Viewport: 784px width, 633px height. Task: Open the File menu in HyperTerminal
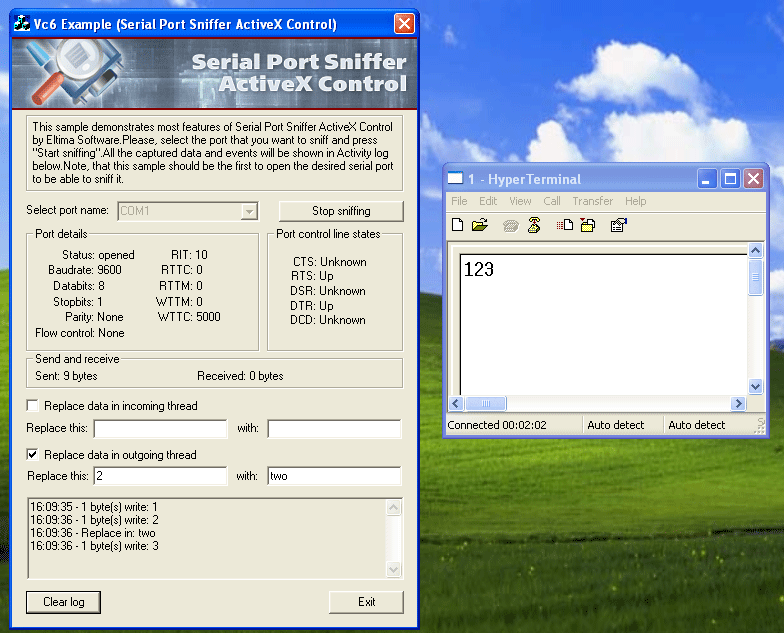(459, 201)
